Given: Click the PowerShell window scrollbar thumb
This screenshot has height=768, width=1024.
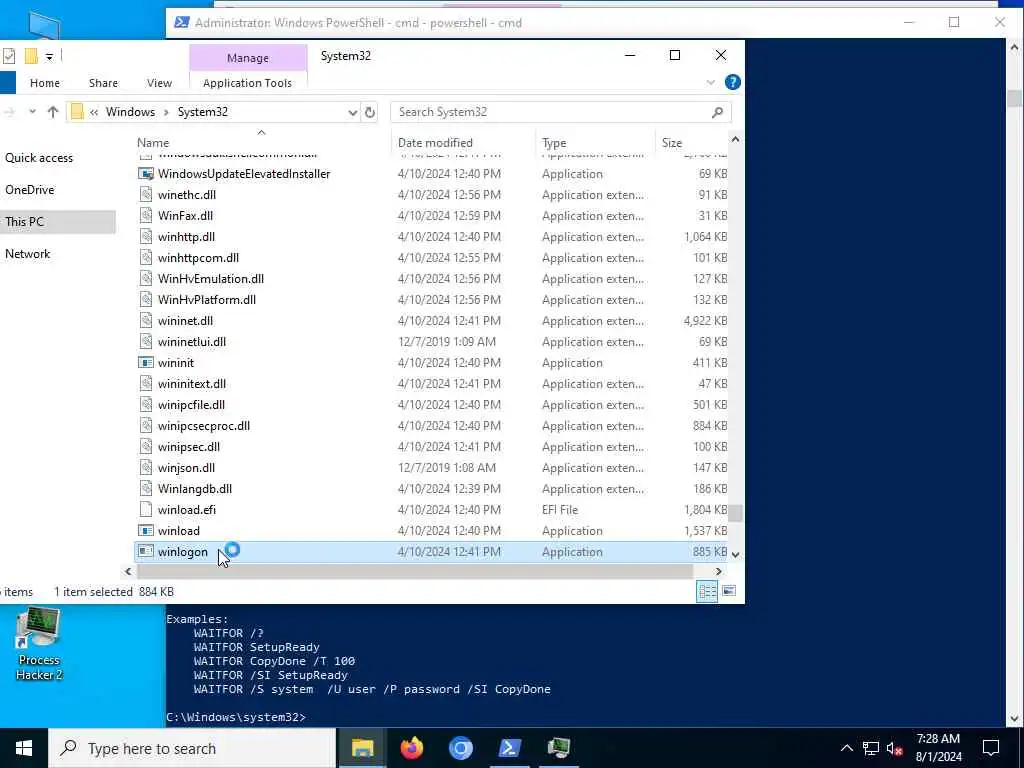Looking at the screenshot, I should click(1014, 99).
